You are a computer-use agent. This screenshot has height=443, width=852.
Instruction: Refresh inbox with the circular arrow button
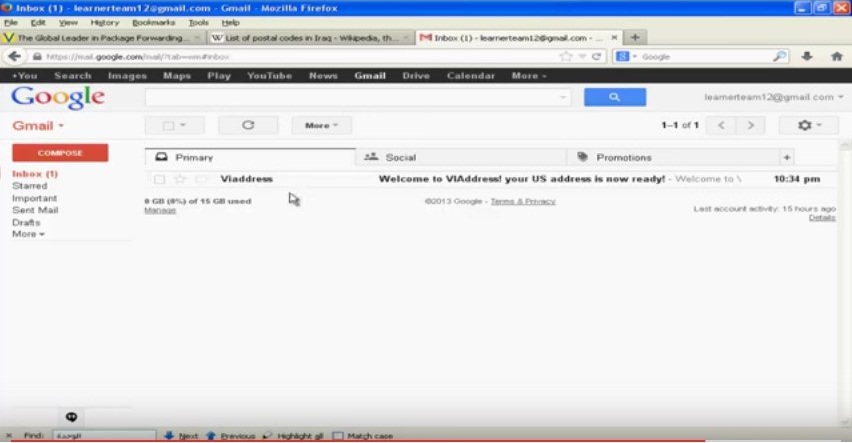[248, 125]
